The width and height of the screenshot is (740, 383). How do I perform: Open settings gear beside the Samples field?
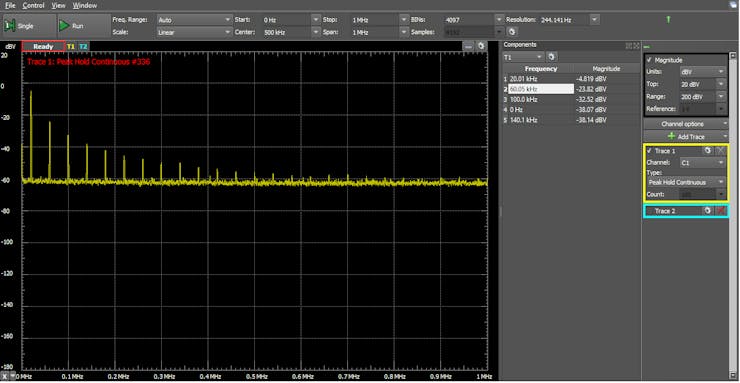pyautogui.click(x=513, y=32)
